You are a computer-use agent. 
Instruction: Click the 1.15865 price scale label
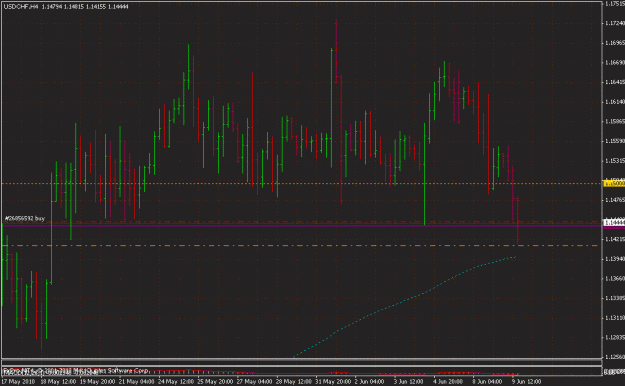(x=615, y=121)
